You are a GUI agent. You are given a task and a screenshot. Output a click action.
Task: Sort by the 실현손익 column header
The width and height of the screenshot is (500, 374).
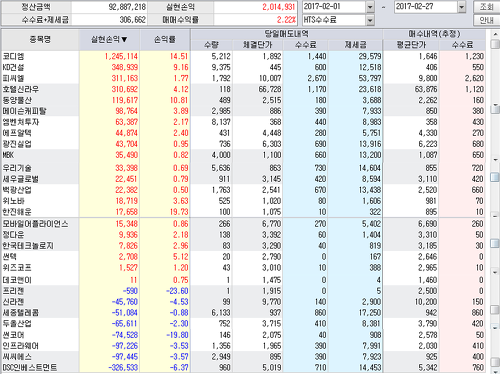109,40
